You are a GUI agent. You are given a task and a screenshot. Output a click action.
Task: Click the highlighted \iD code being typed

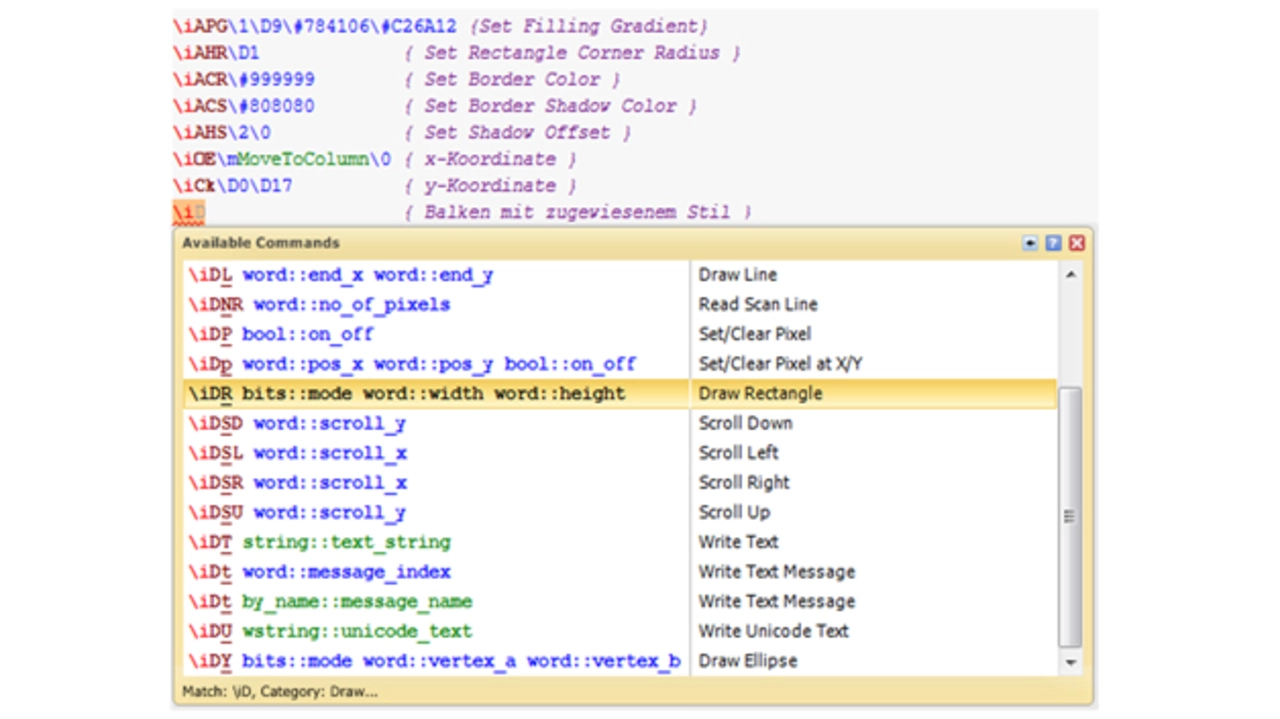pyautogui.click(x=188, y=212)
